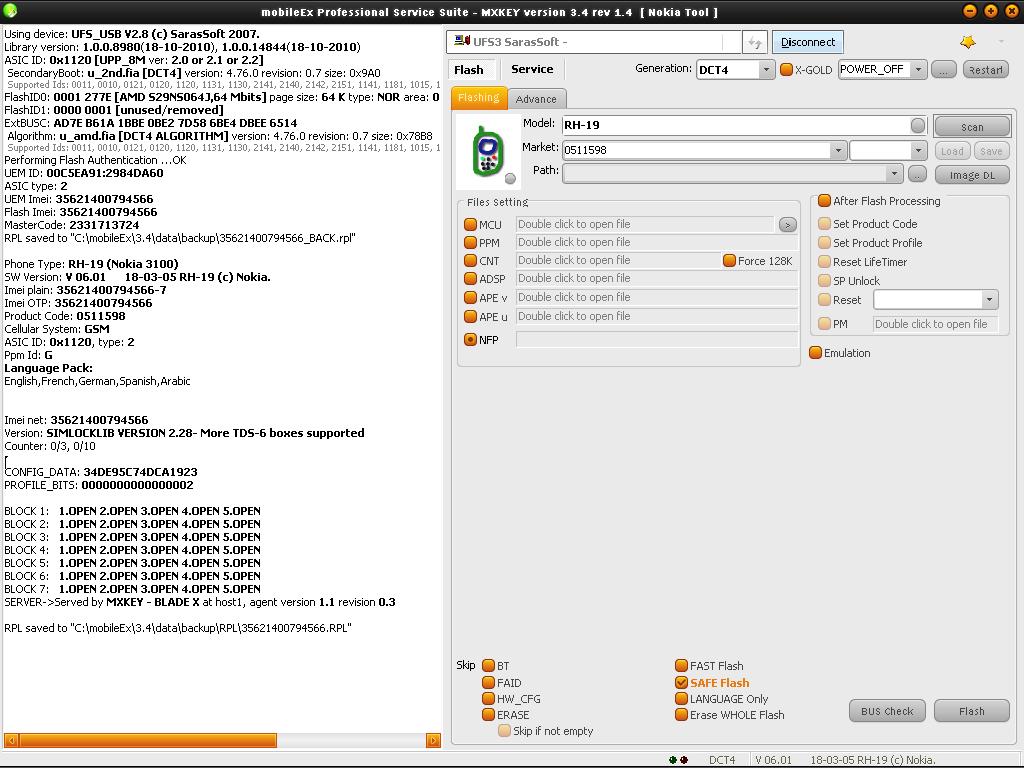The height and width of the screenshot is (768, 1024).
Task: Click the orange maximize window button
Action: point(991,10)
